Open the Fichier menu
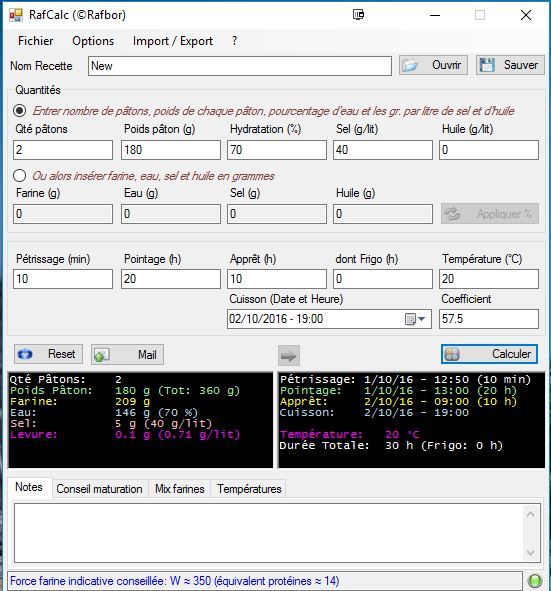Image resolution: width=551 pixels, height=591 pixels. pyautogui.click(x=35, y=41)
